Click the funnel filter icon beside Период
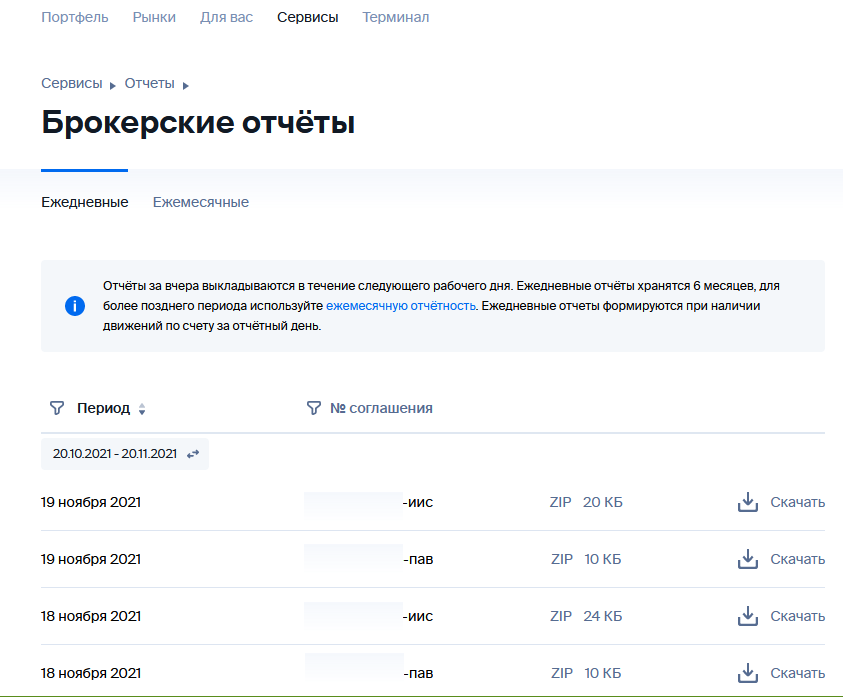 (x=57, y=408)
